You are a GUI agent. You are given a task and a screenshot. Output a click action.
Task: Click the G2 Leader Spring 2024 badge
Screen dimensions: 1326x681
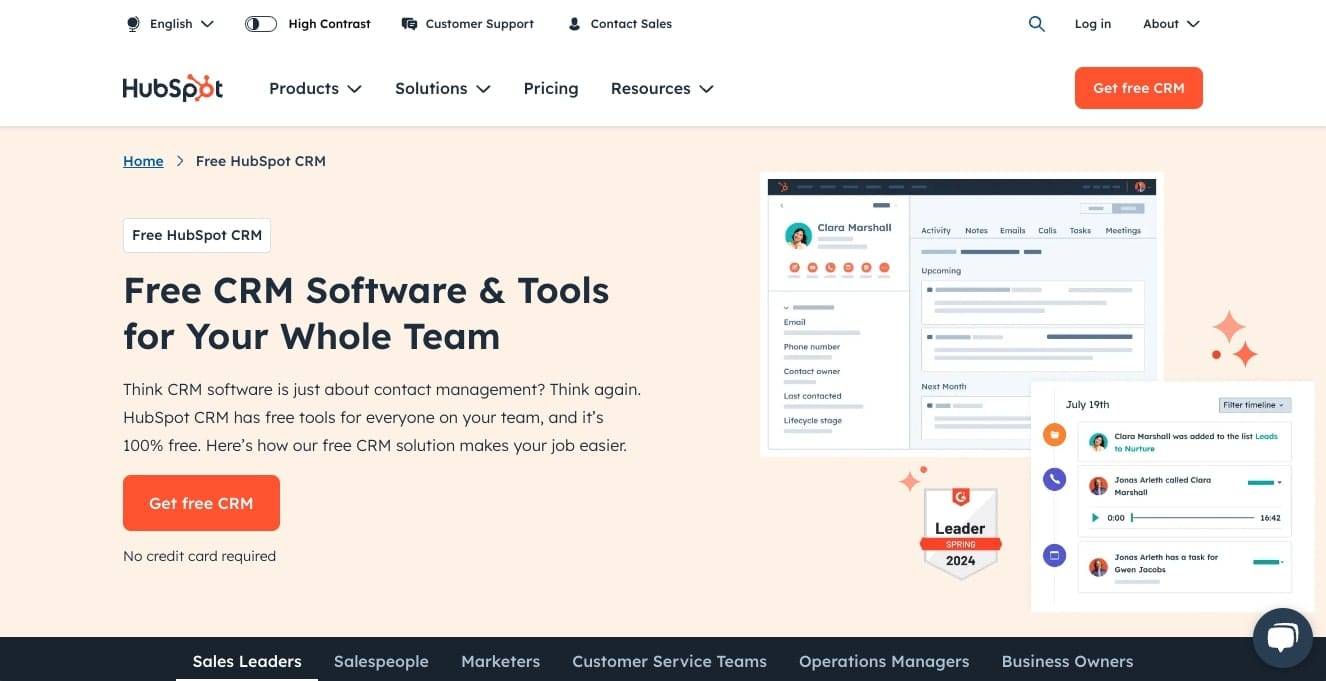pos(960,530)
